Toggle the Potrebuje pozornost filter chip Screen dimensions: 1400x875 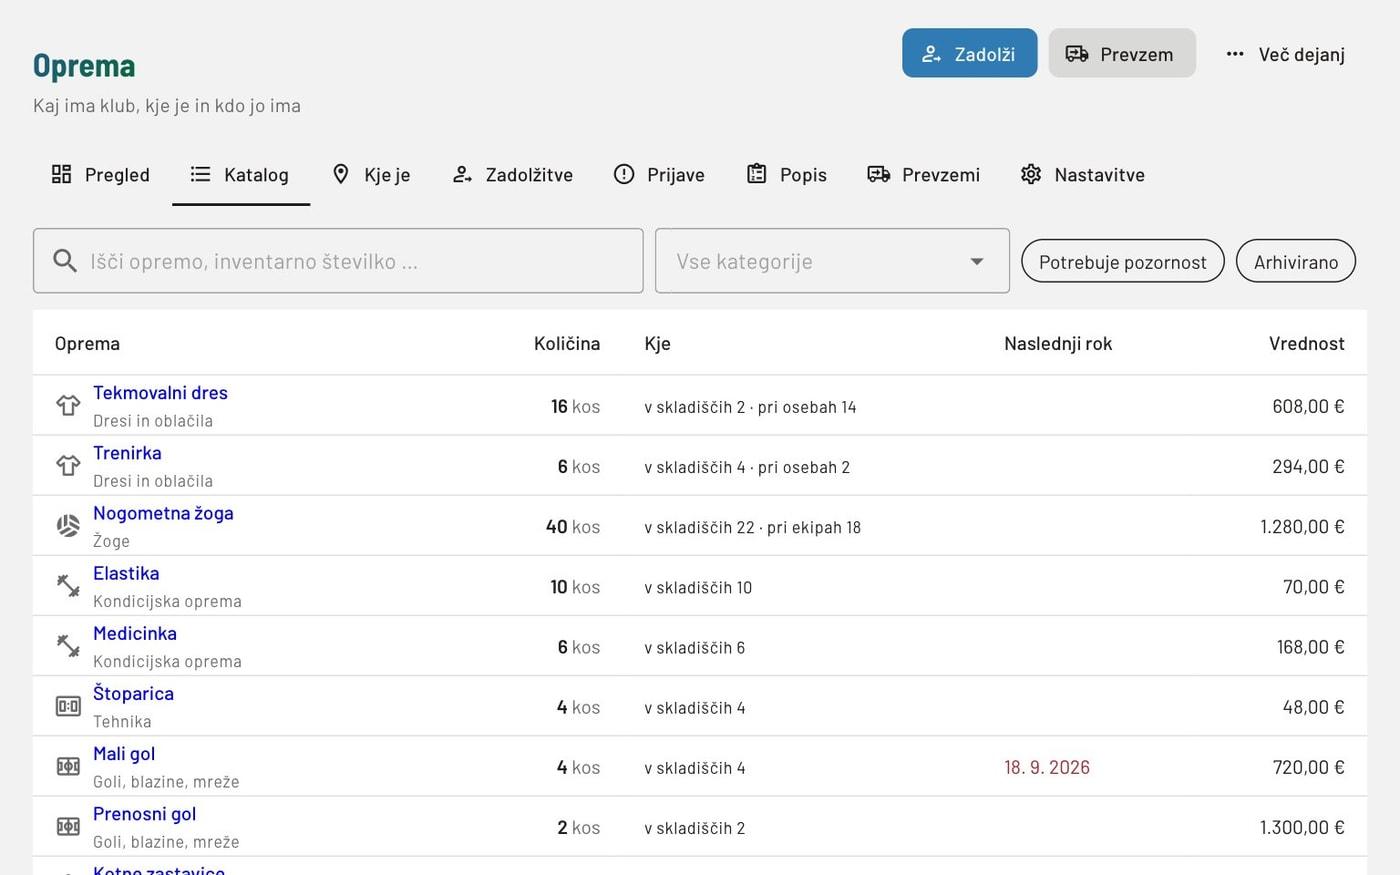click(1122, 261)
